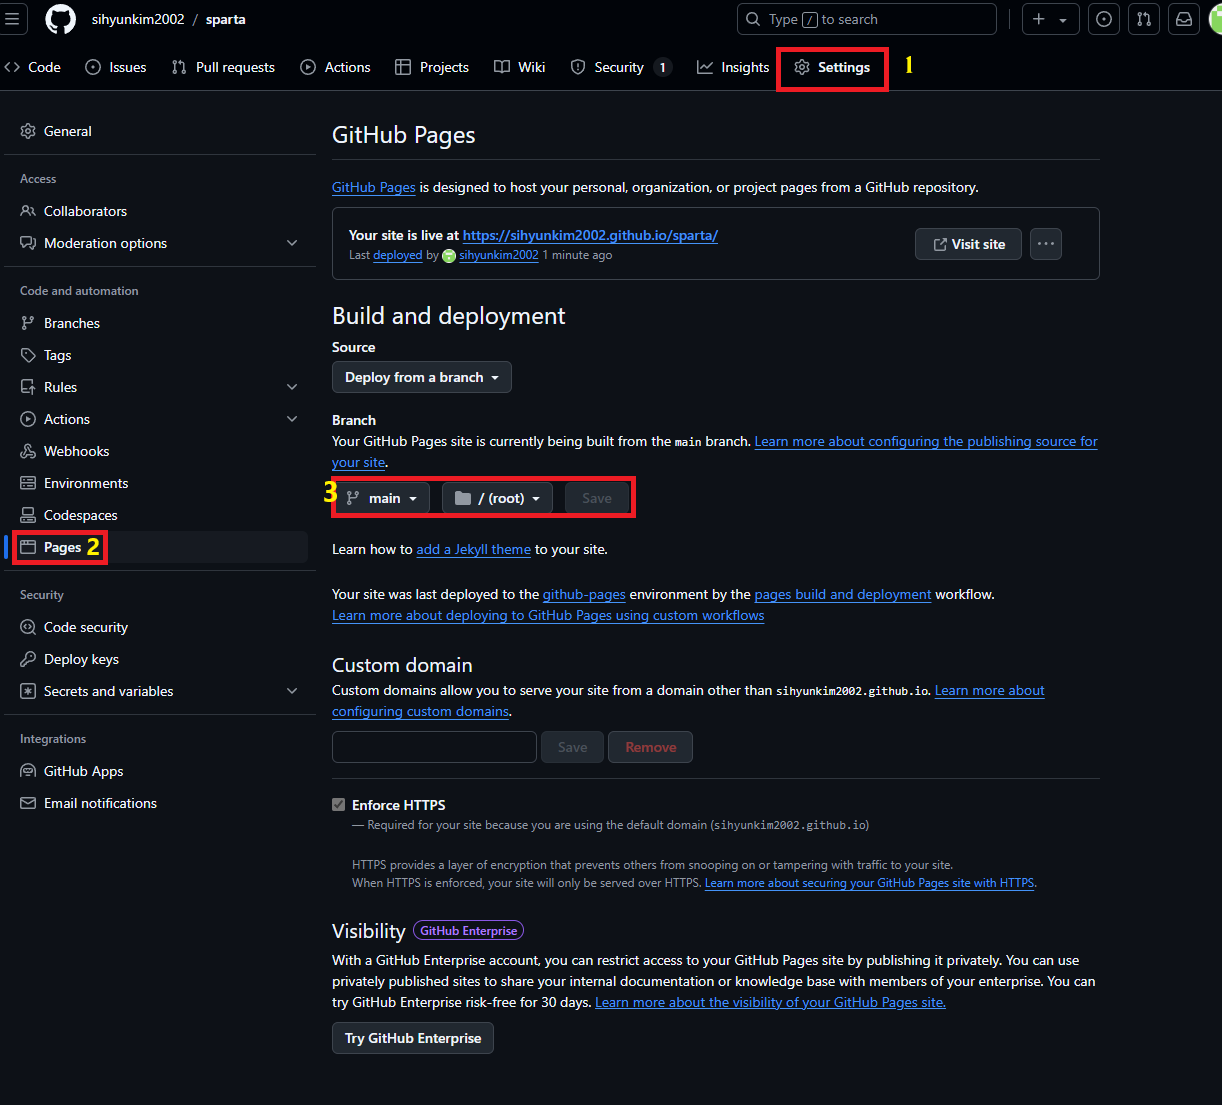This screenshot has height=1105, width=1222.
Task: Open the Deploy from a branch dropdown
Action: [422, 377]
